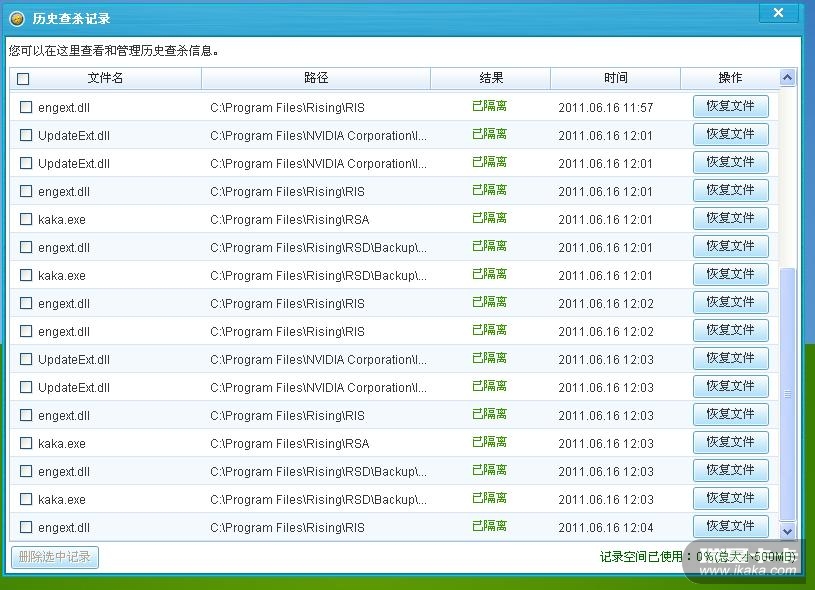
Task: Click 恢复文件 for engext.dll RIS at 12:01
Action: [x=730, y=190]
